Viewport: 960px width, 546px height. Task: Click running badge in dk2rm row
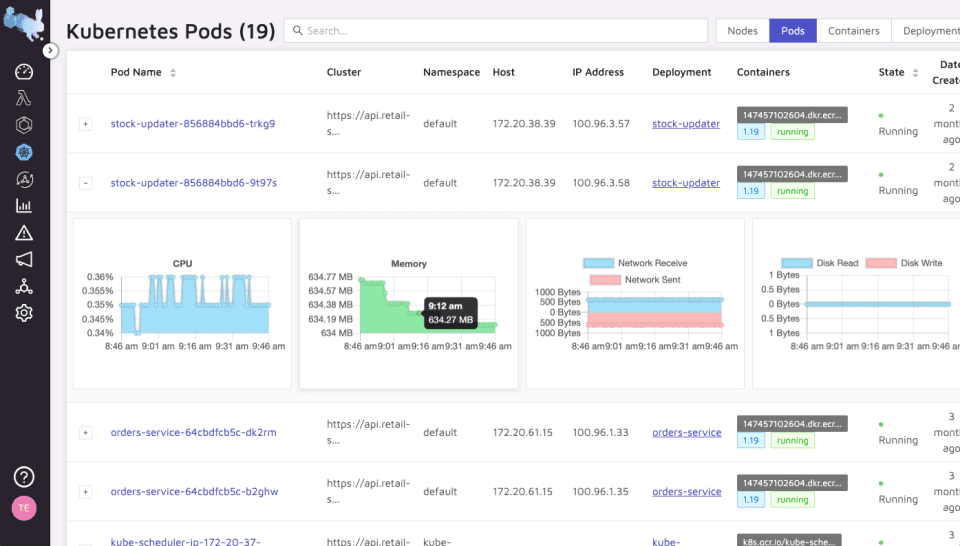pyautogui.click(x=792, y=441)
